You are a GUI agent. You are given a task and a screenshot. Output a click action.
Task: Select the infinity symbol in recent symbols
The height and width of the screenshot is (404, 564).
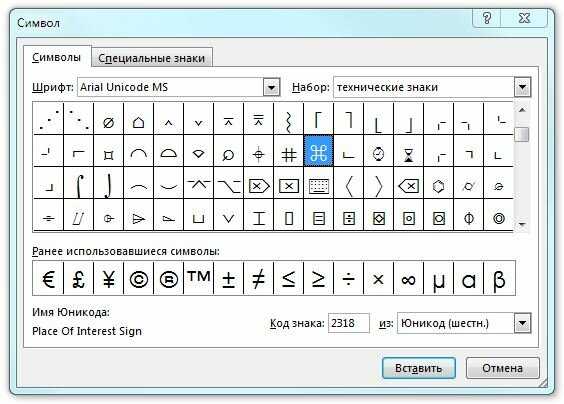point(408,279)
